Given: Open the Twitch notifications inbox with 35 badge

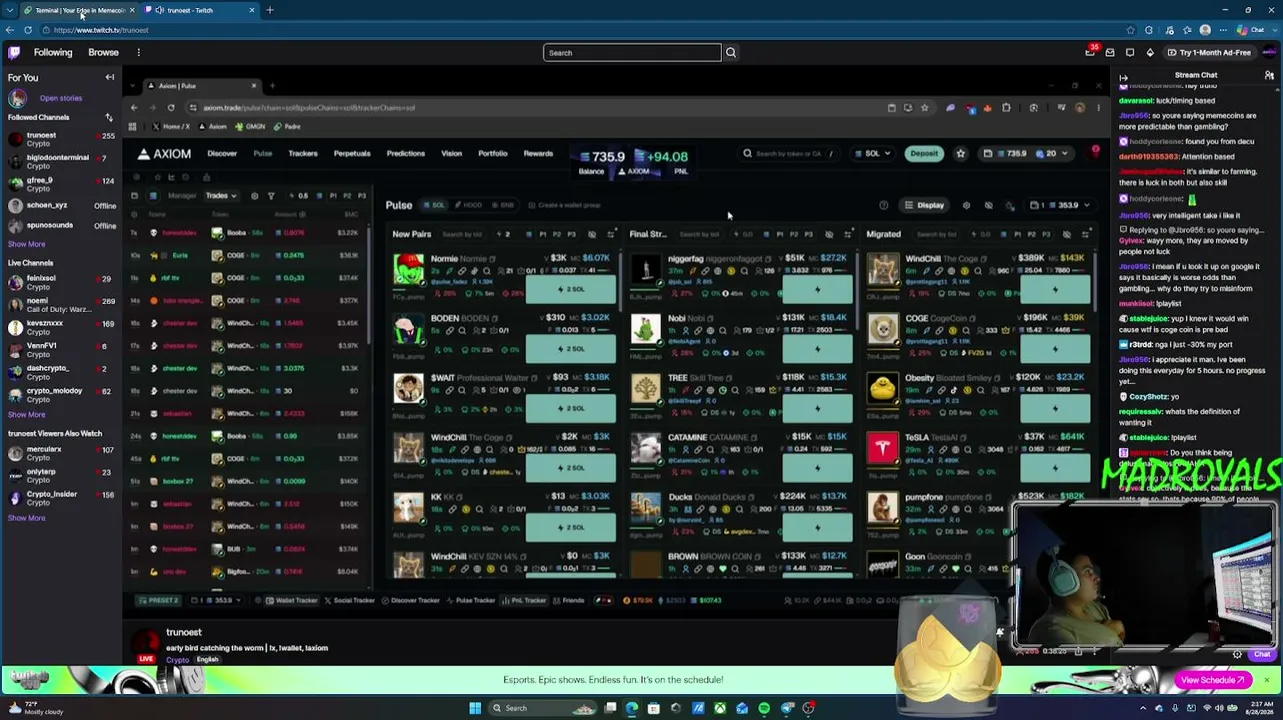Looking at the screenshot, I should (1090, 52).
